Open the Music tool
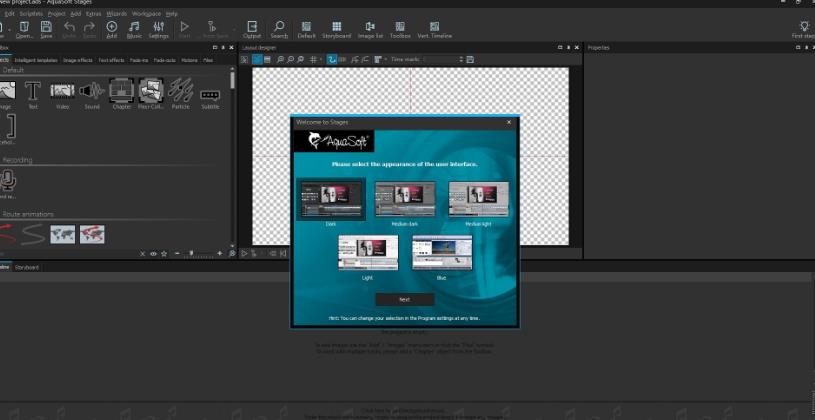Screen dimensions: 815x420 [x=134, y=30]
